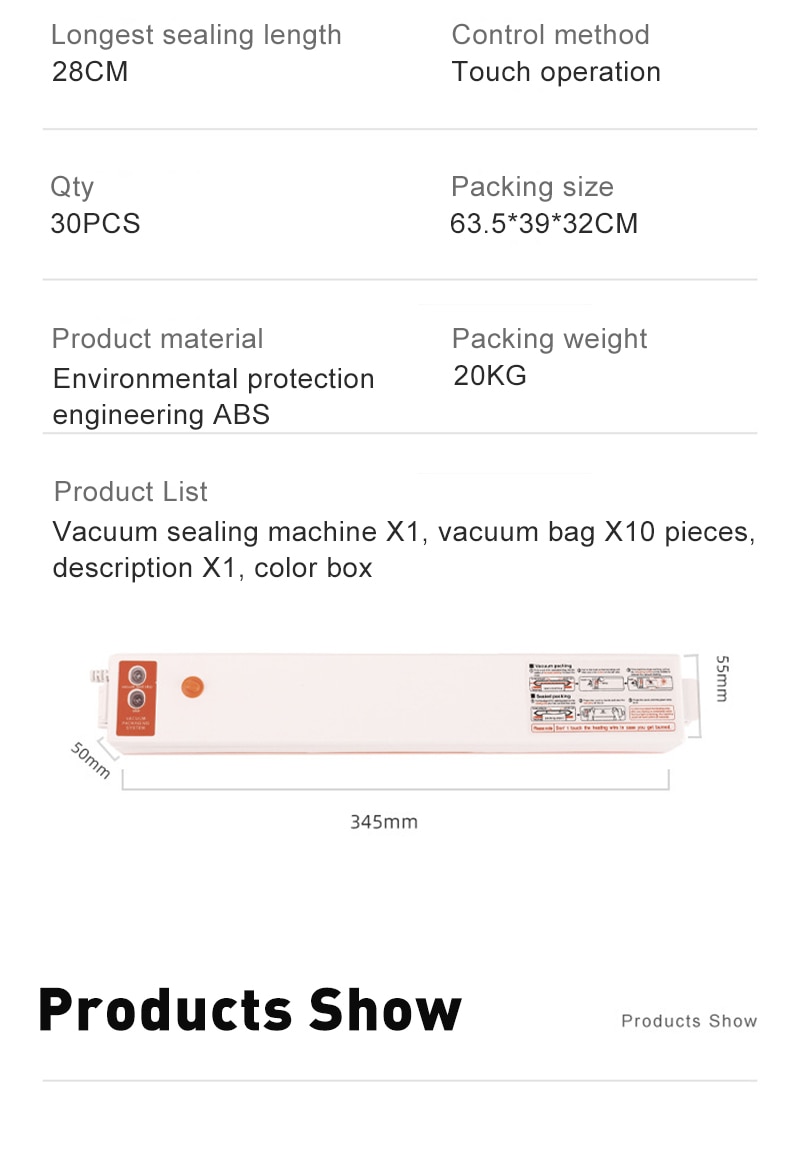Screen dimensions: 800x1165
Task: Select the 28CM sealing length value
Action: [90, 71]
